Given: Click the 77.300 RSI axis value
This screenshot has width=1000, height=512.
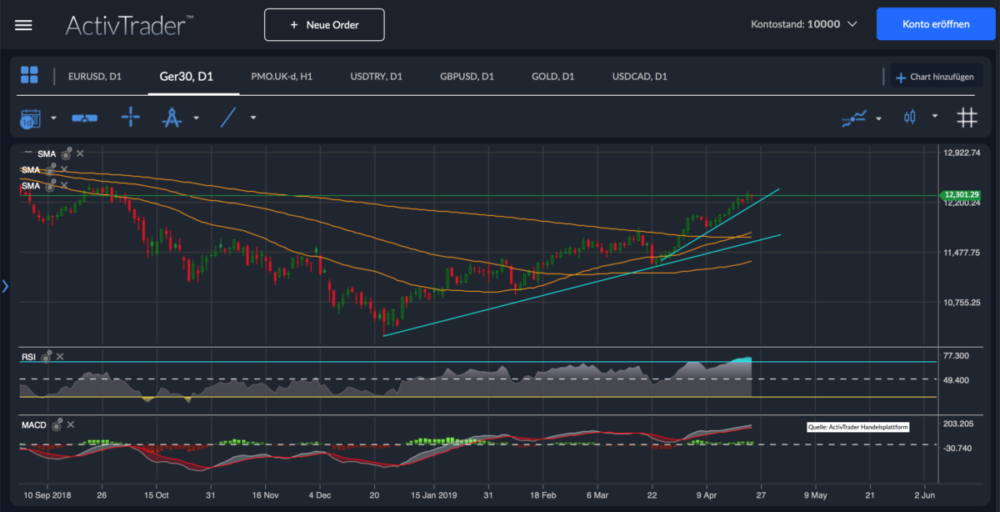Looking at the screenshot, I should 957,355.
